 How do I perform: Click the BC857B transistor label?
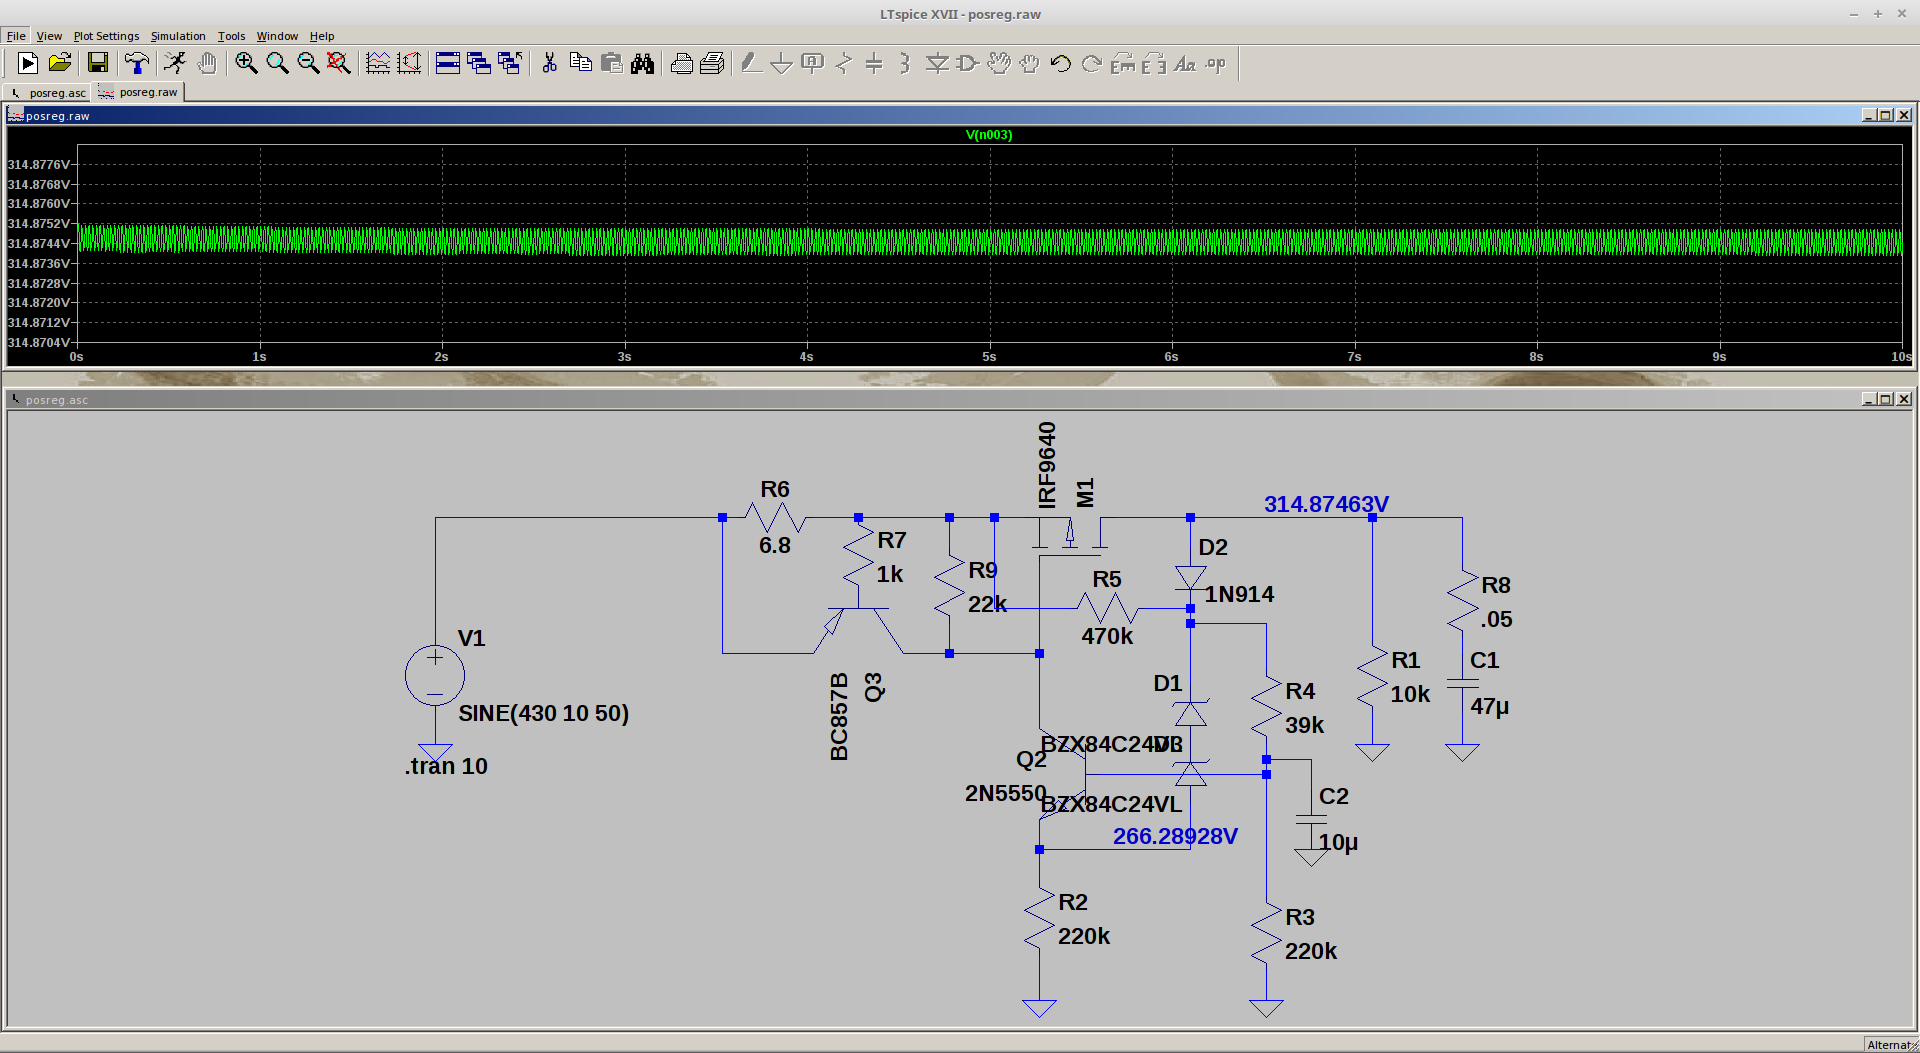click(x=839, y=716)
